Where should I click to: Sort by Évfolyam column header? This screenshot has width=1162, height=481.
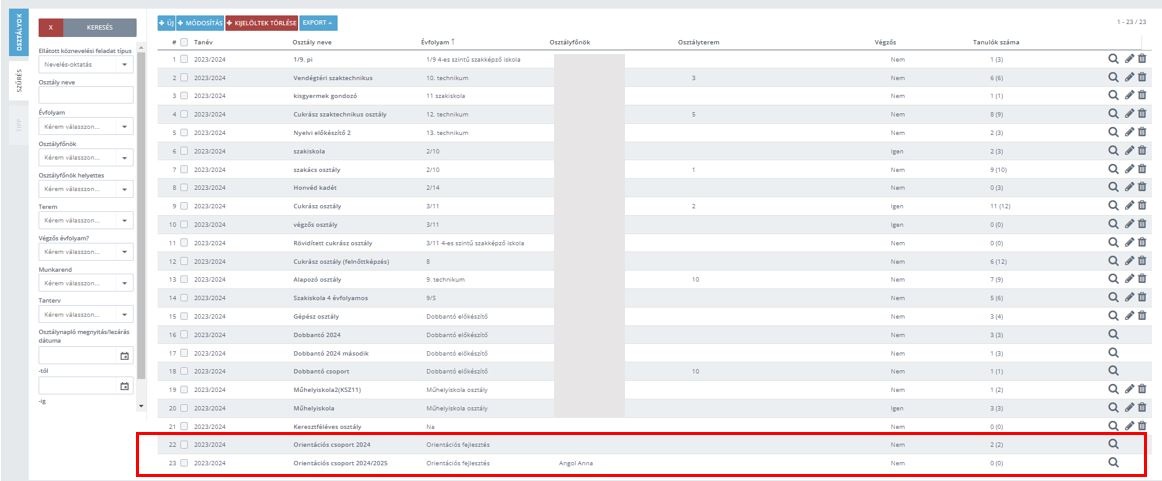[x=437, y=42]
